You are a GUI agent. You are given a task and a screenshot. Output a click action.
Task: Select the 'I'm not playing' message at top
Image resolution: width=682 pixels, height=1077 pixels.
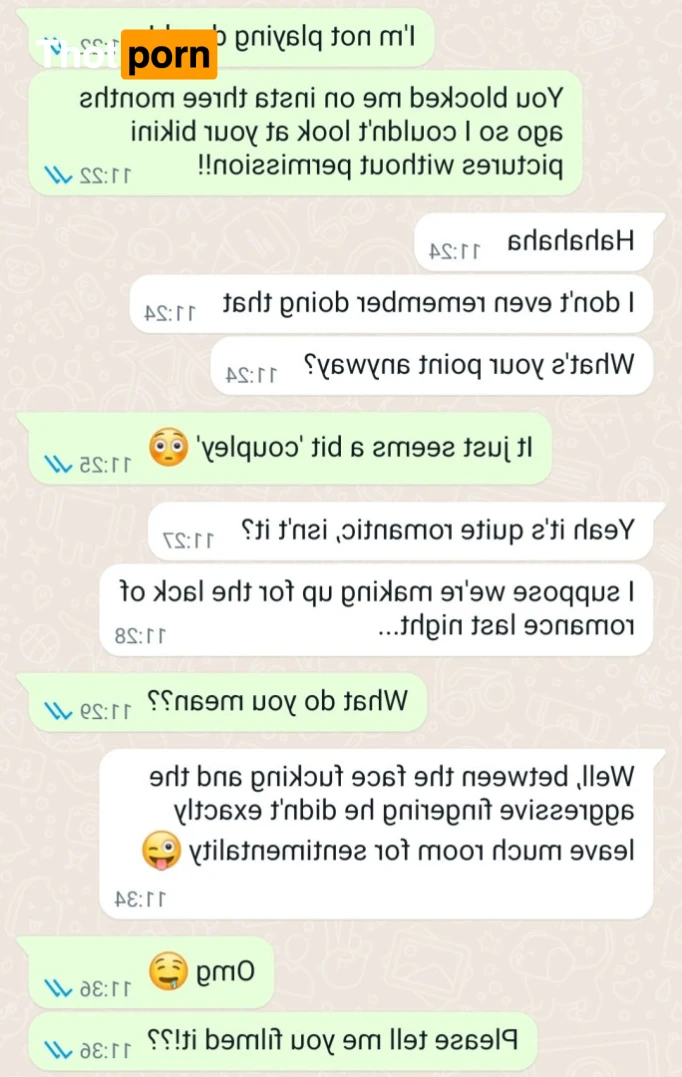(x=225, y=37)
